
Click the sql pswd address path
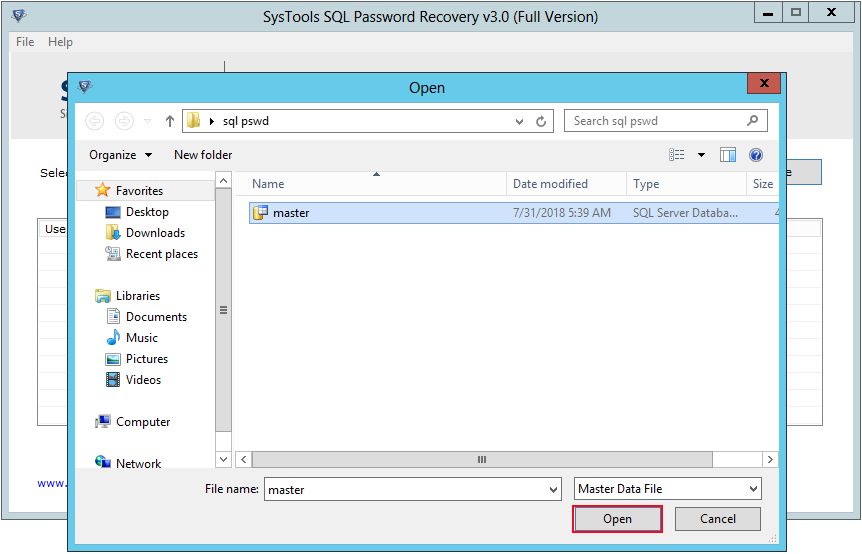click(x=245, y=121)
